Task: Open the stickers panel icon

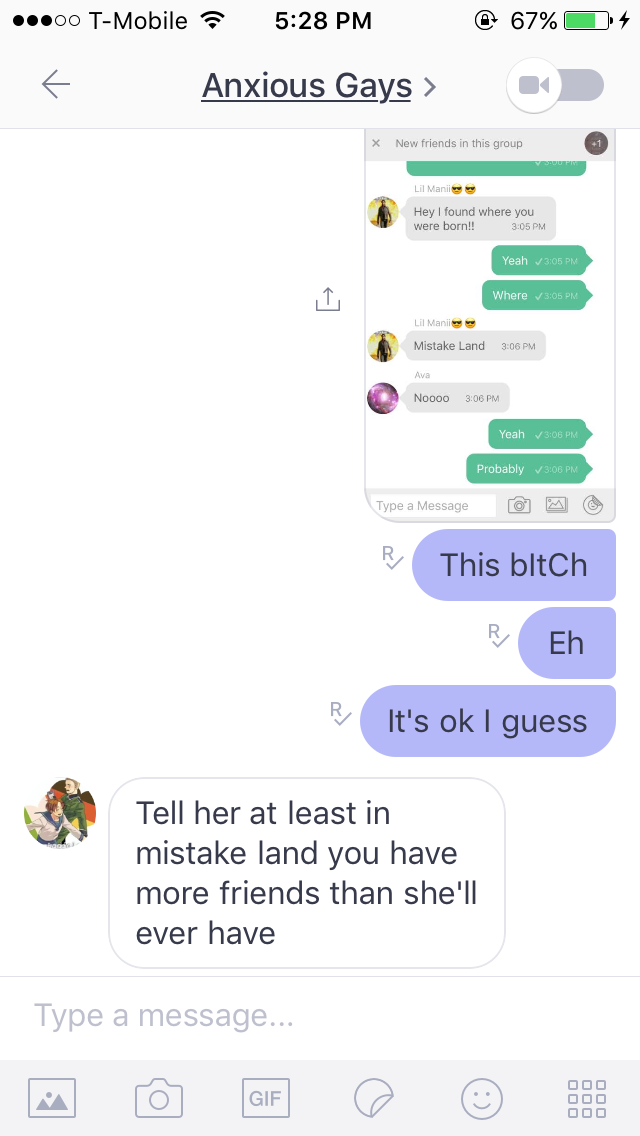Action: coord(374,1098)
